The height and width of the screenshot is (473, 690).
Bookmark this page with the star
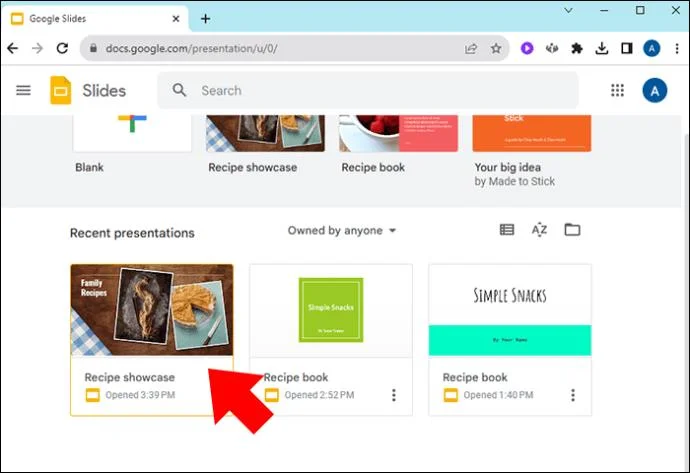496,48
